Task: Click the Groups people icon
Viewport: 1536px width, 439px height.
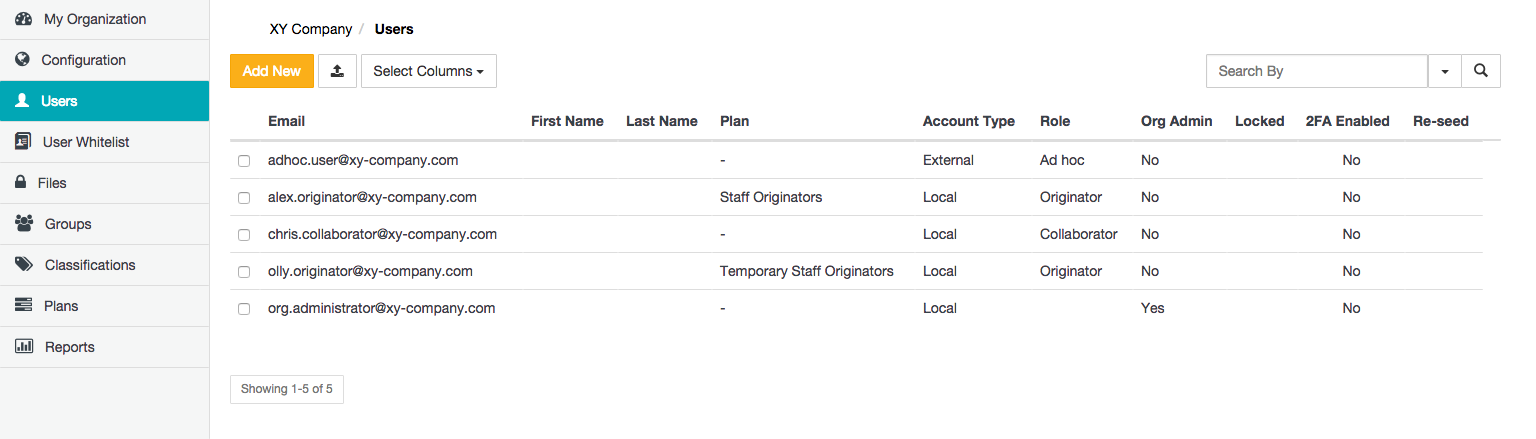Action: coord(24,224)
